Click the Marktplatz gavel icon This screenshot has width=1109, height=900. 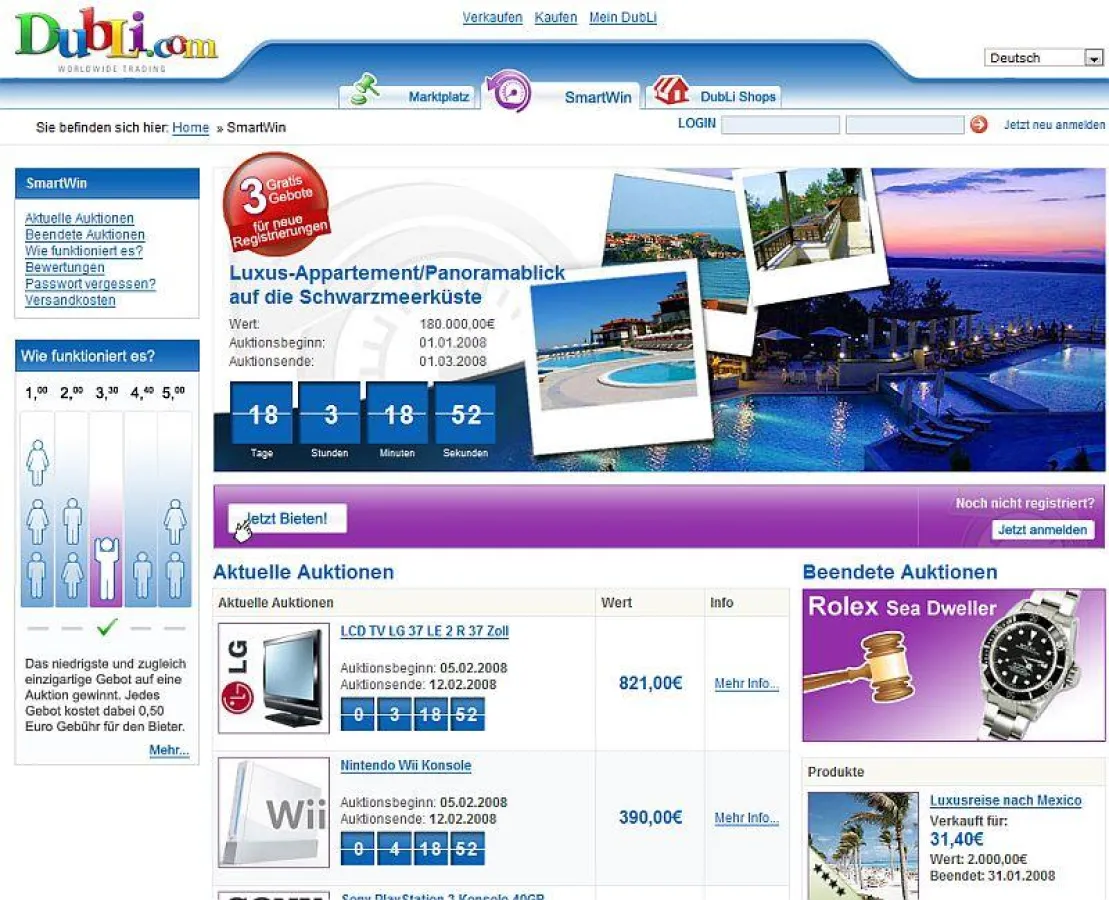point(363,89)
